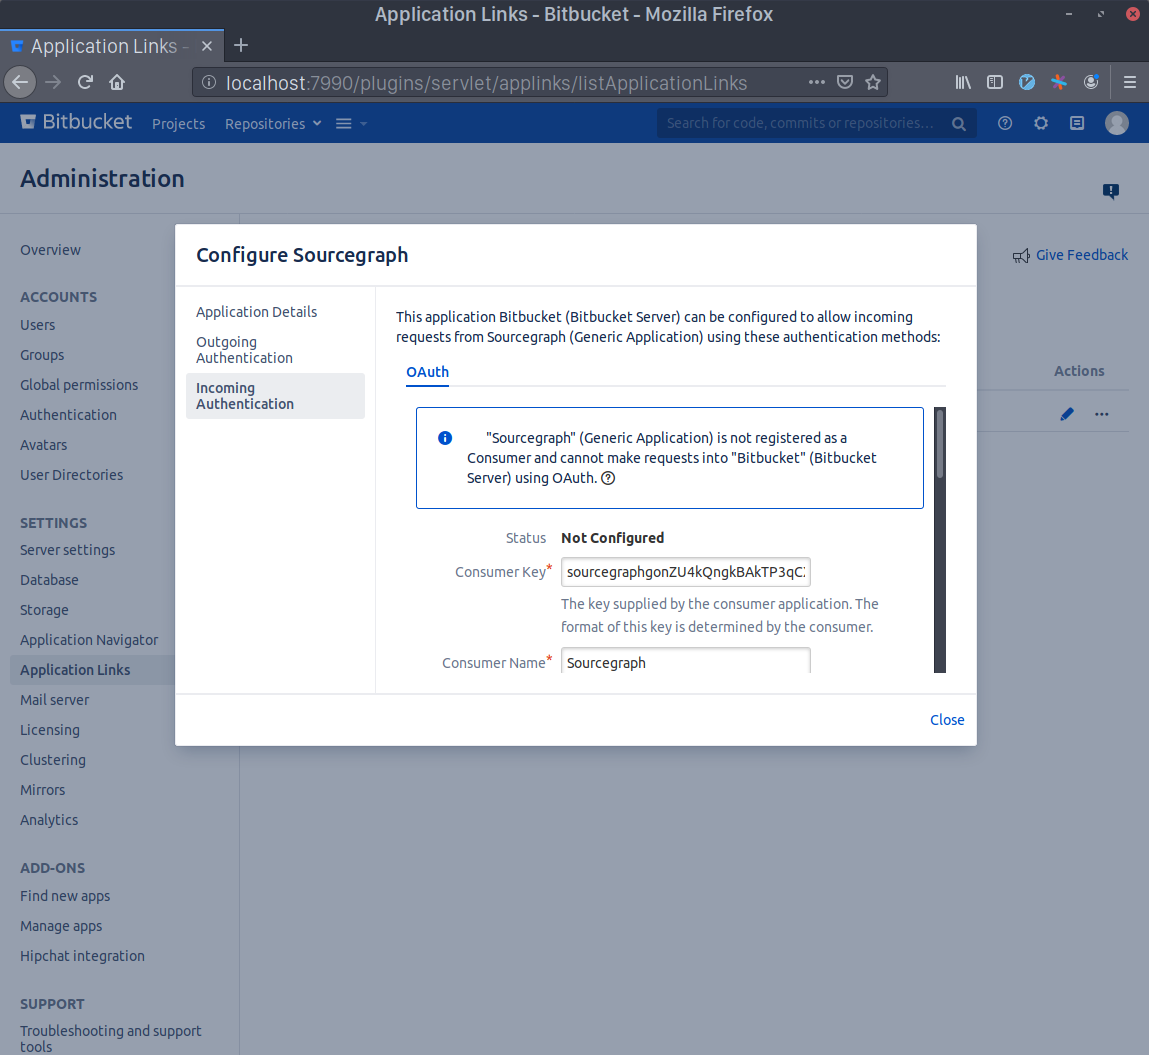This screenshot has height=1055, width=1149.
Task: Open Manage apps page
Action: 61,927
